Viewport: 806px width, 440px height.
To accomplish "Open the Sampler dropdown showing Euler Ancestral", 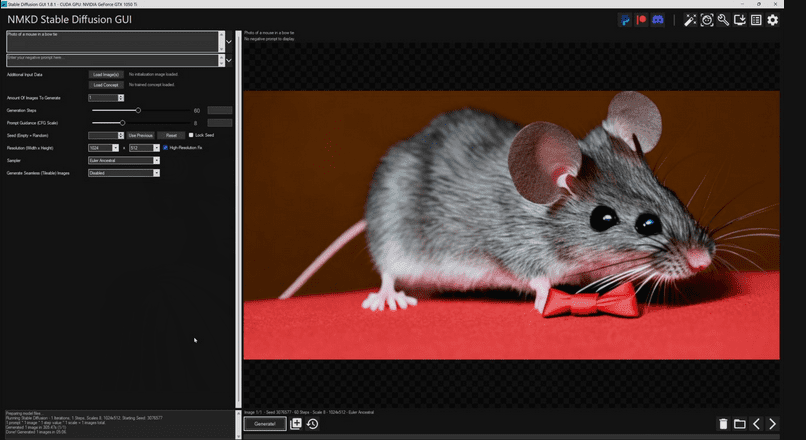I will (124, 160).
